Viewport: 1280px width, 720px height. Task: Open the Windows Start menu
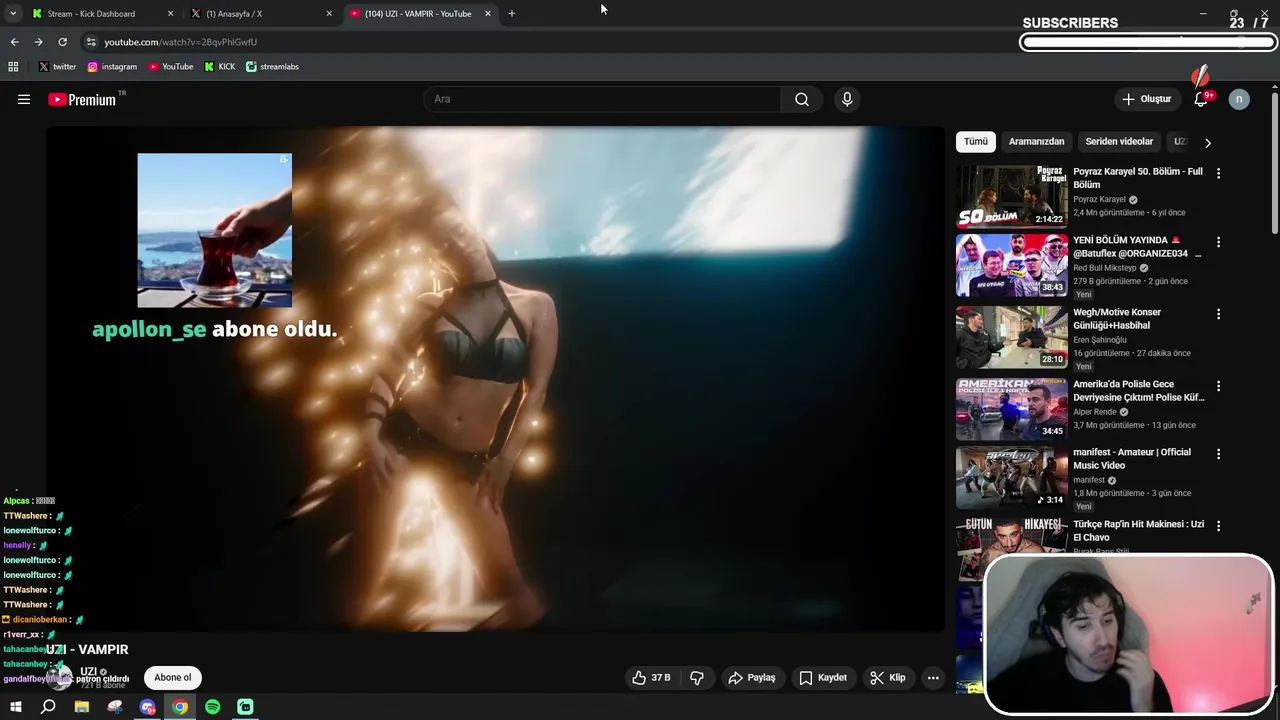point(16,707)
